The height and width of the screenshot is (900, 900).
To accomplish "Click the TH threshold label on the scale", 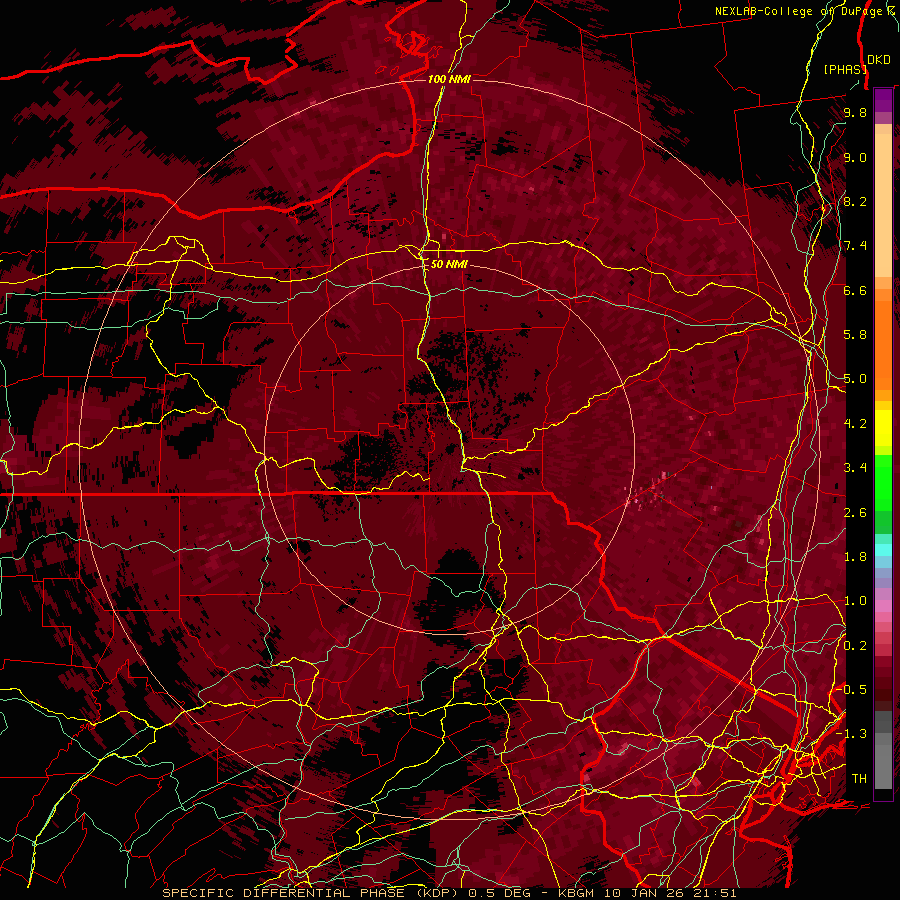I will click(x=859, y=779).
